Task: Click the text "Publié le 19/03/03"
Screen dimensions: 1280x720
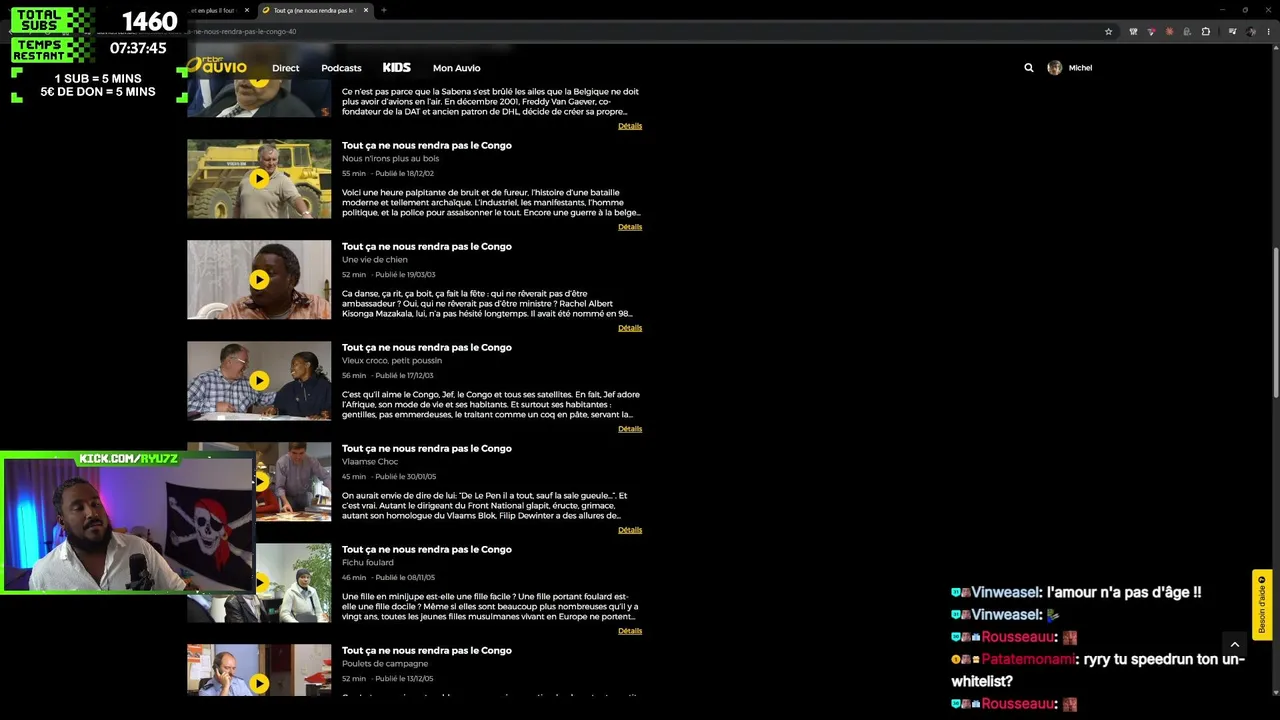Action: click(405, 275)
